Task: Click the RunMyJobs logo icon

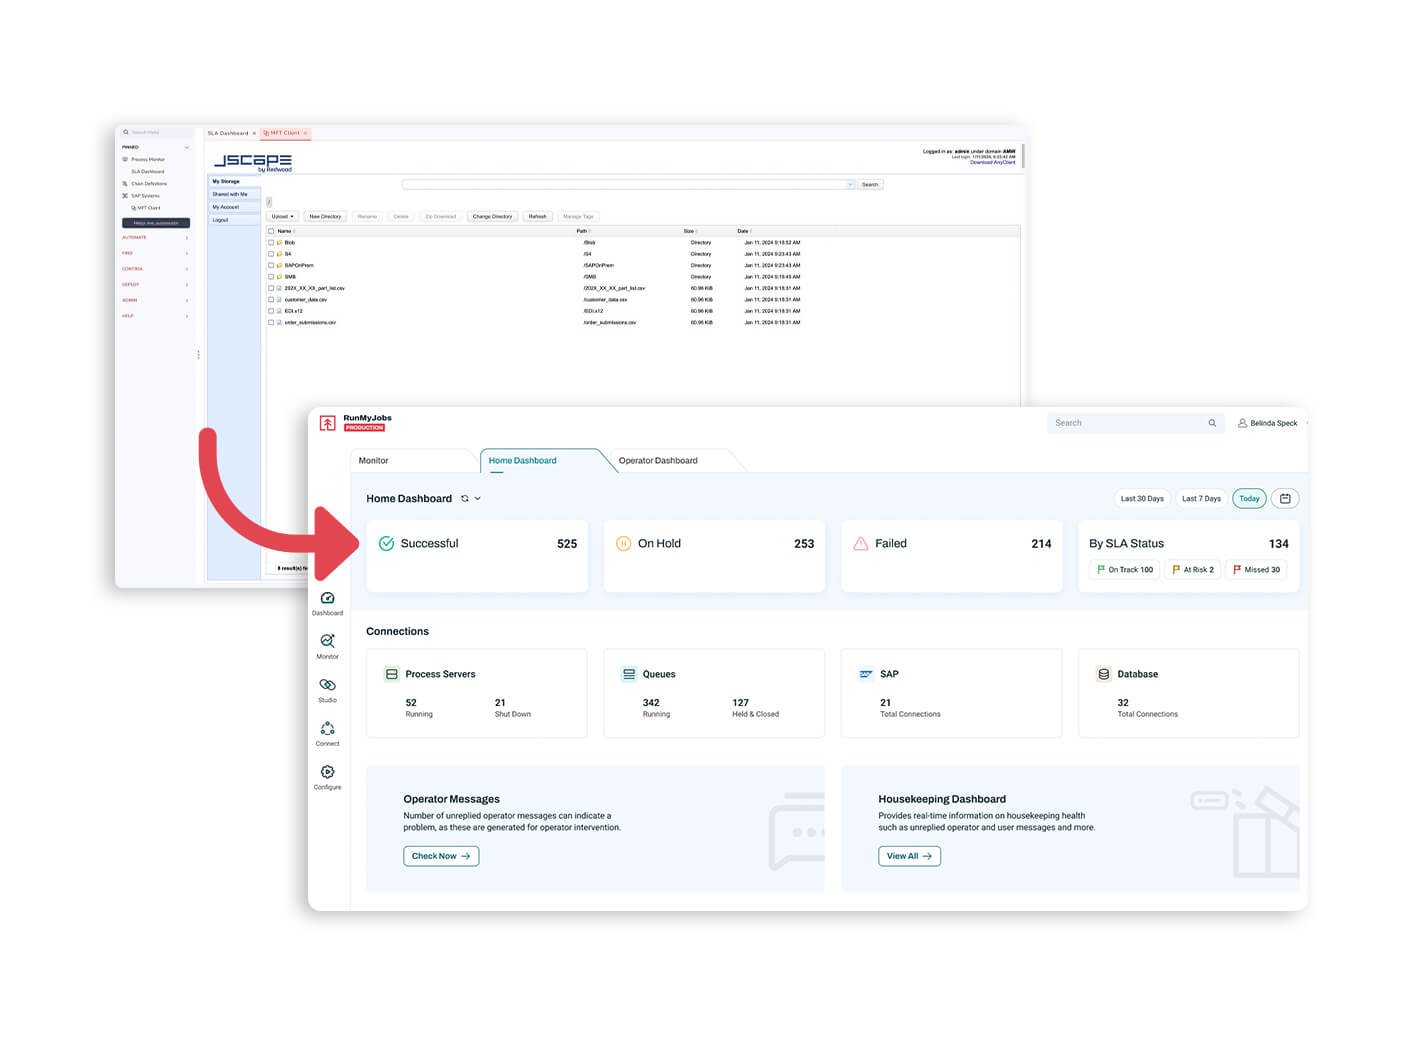Action: coord(327,423)
